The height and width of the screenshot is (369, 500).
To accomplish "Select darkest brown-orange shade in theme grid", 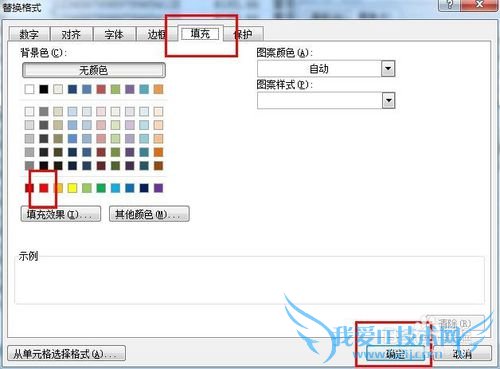I will pyautogui.click(x=158, y=166).
